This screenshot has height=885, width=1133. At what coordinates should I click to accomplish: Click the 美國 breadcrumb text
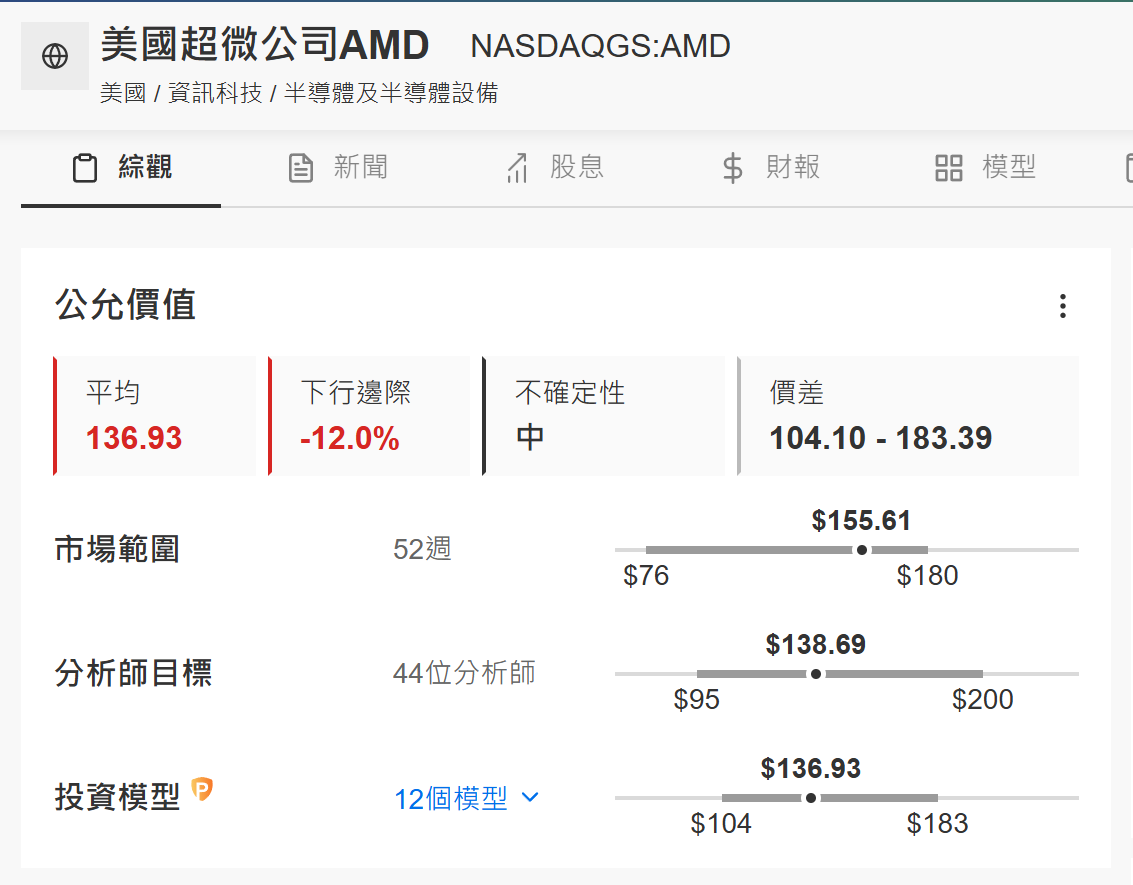click(x=123, y=93)
